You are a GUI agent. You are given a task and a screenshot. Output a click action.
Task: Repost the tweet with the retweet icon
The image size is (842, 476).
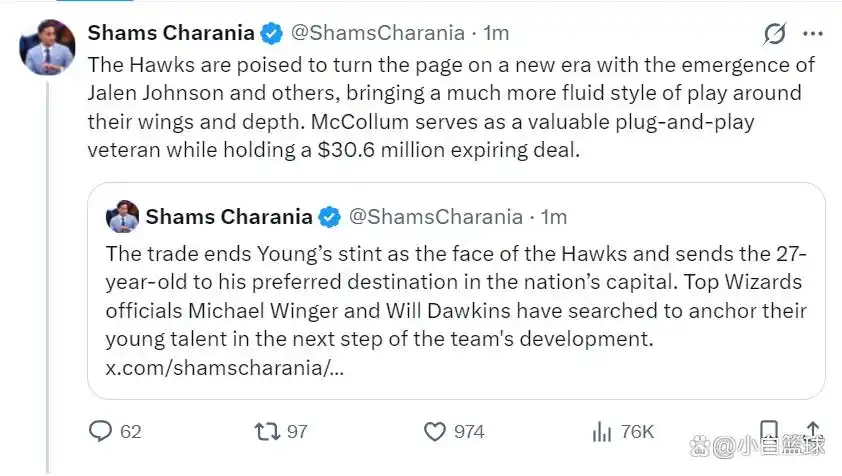(266, 431)
